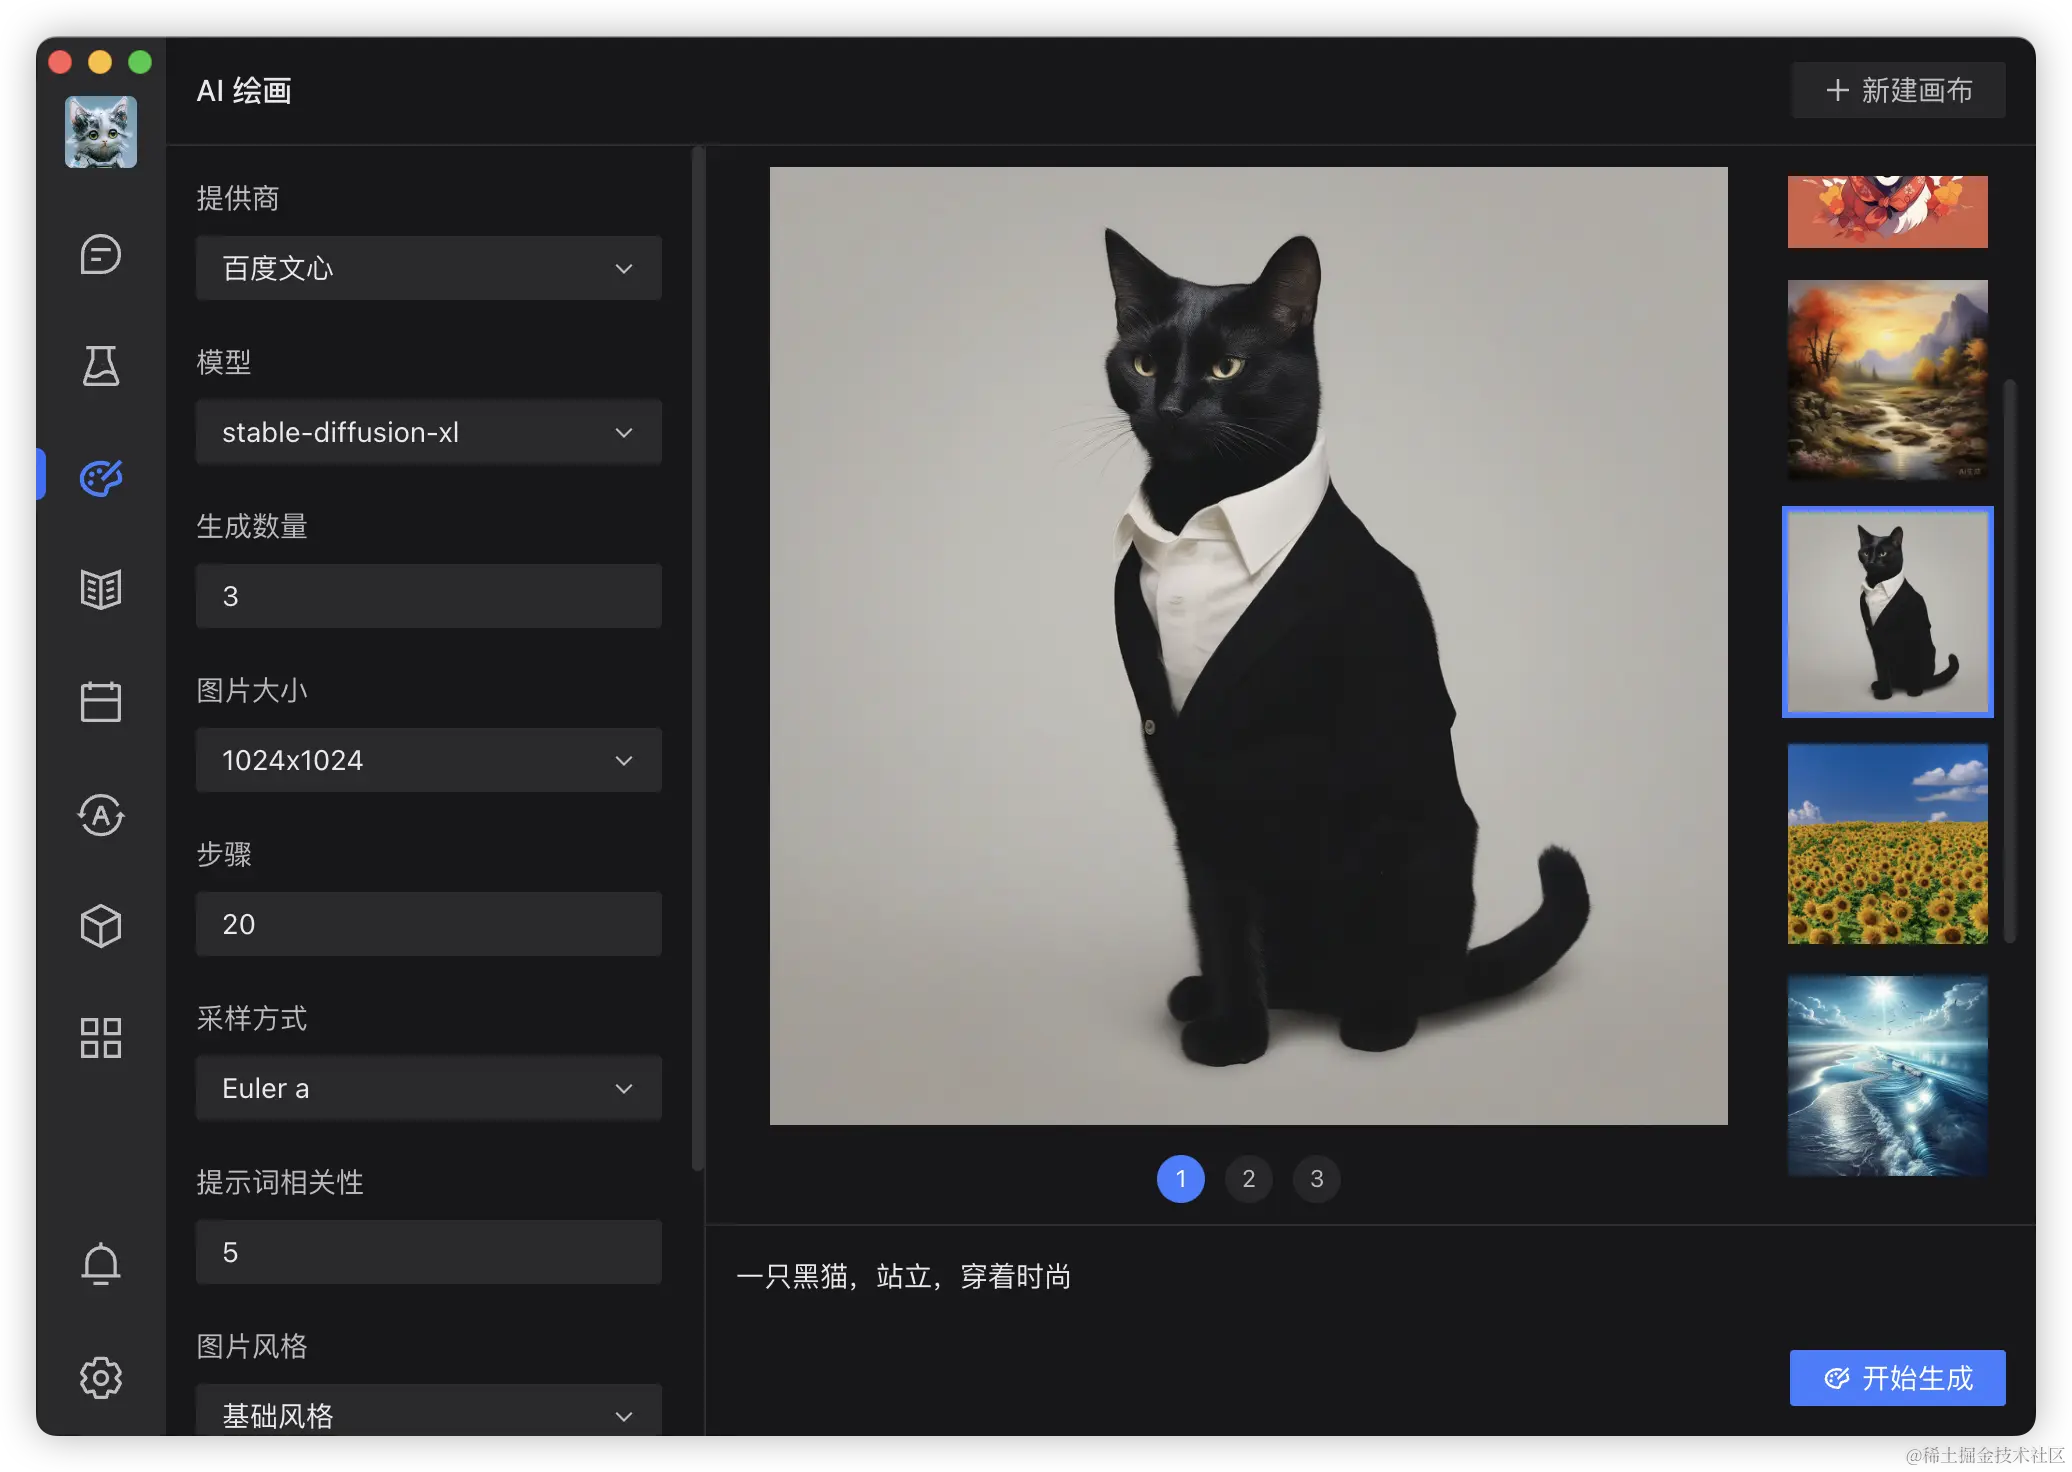Viewport: 2072px width, 1472px height.
Task: Select the 3D cube sidebar icon
Action: tap(100, 925)
